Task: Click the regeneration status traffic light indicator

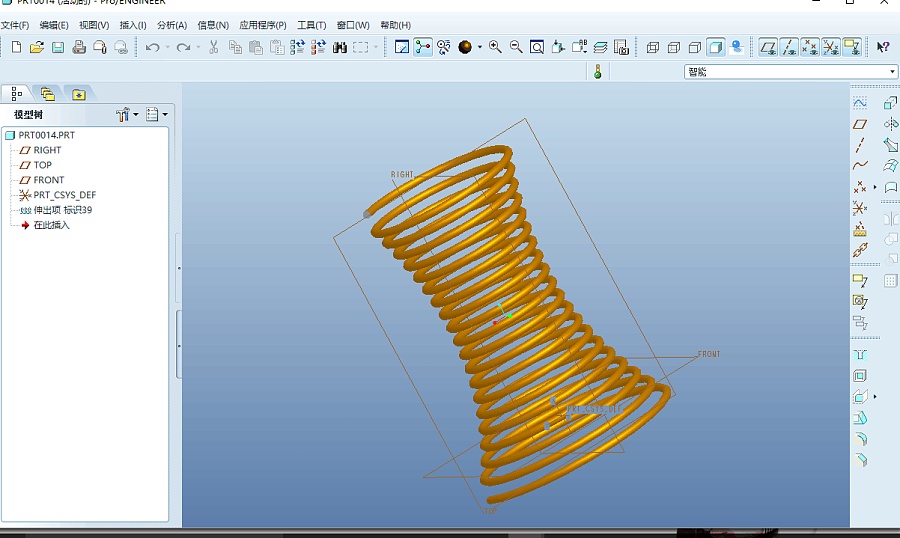Action: pyautogui.click(x=598, y=72)
